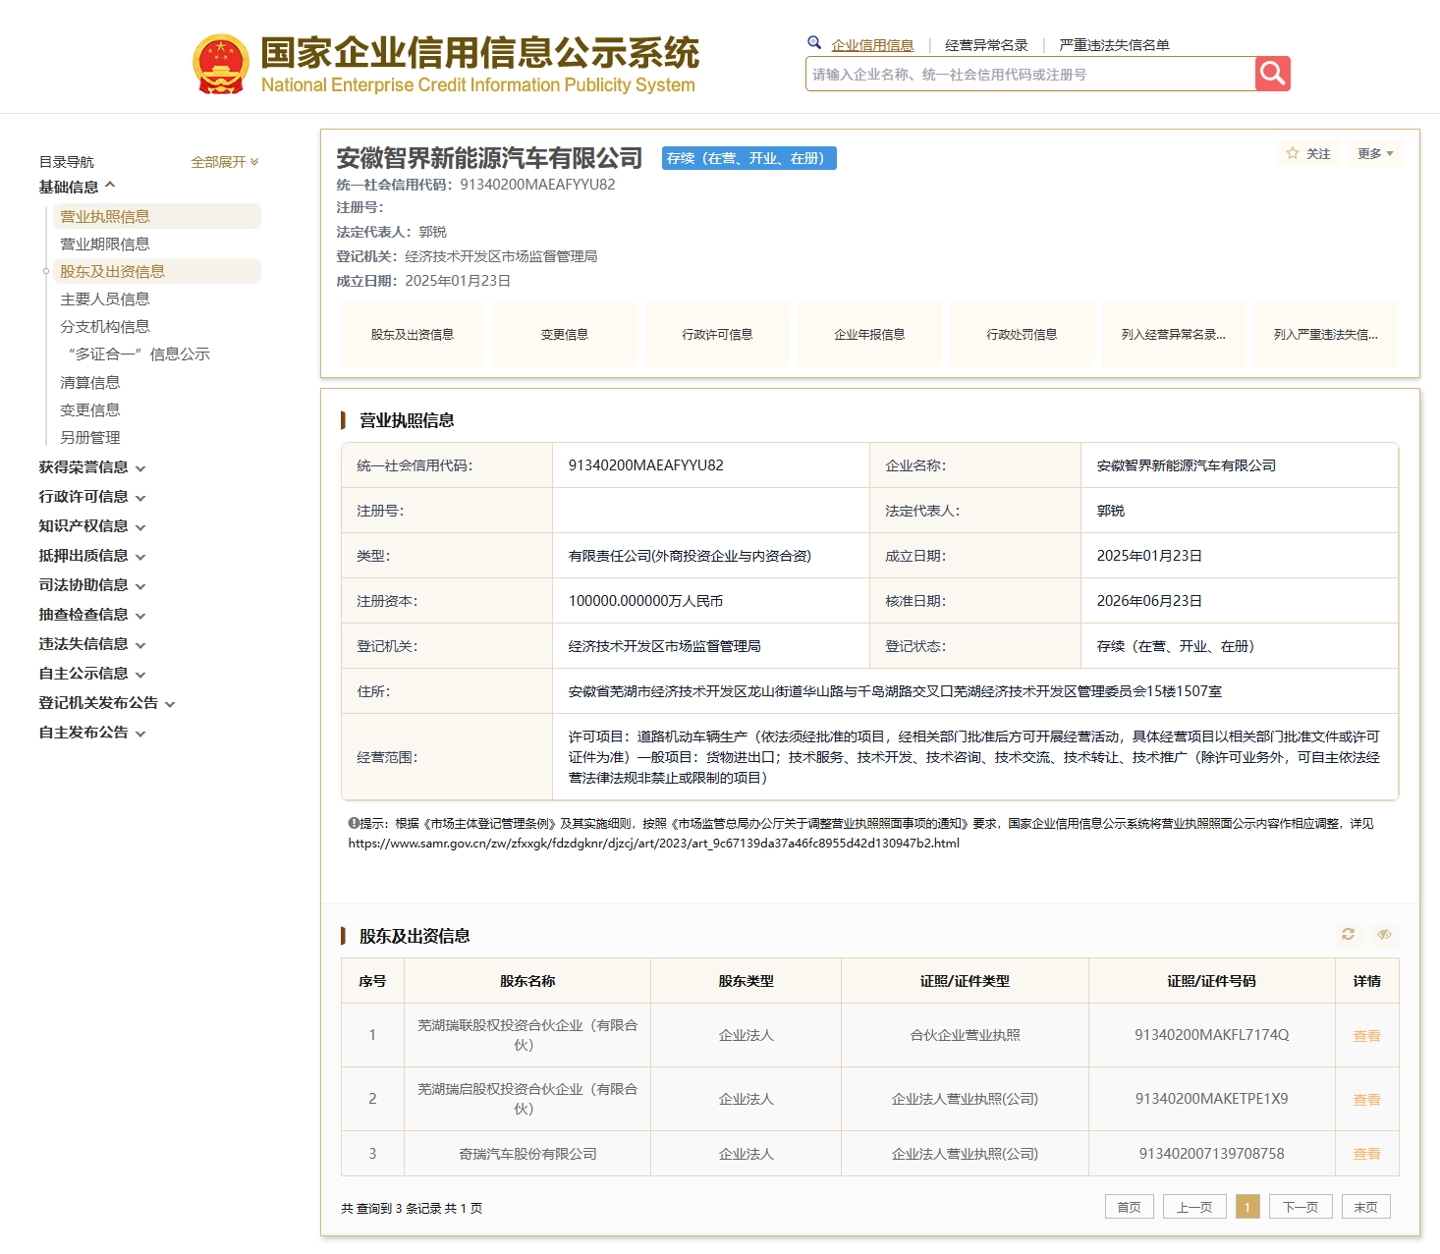View details for 奇瑞汽车股份有限公司
The height and width of the screenshot is (1254, 1440).
(1366, 1154)
